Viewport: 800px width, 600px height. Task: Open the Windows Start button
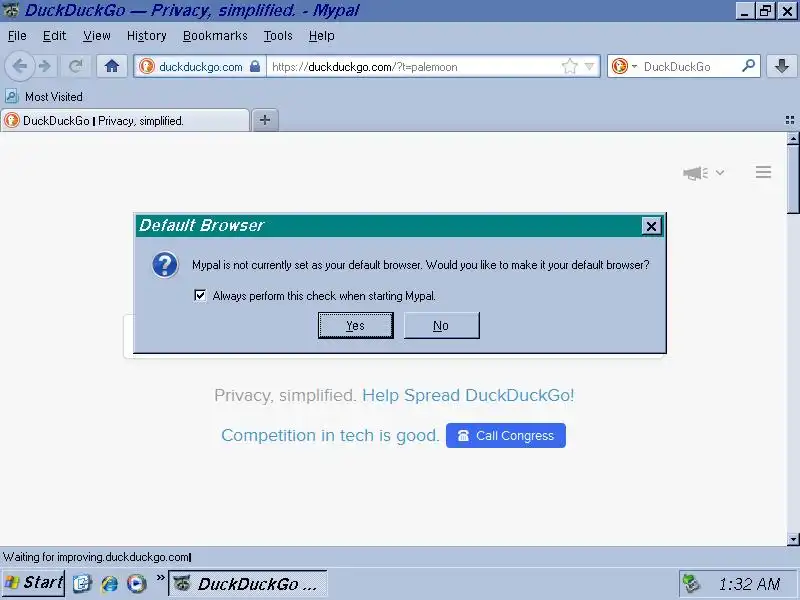33,583
